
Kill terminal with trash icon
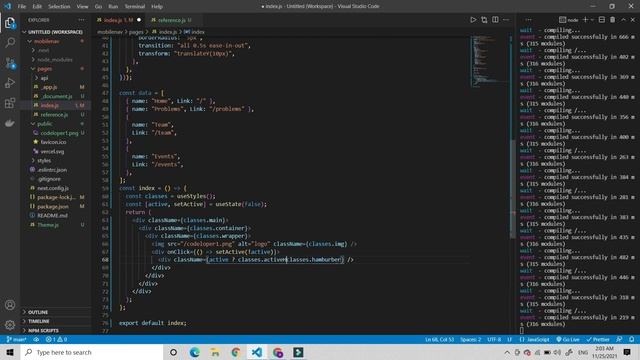613,20
